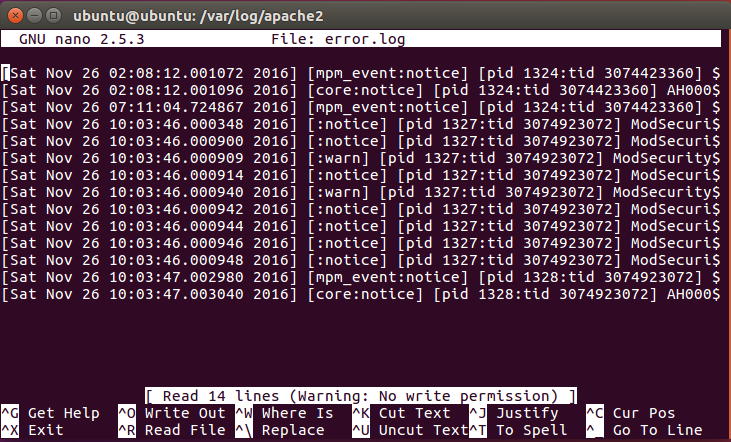
Task: Click the warn line timestamped 10:03:46.000940
Action: (x=361, y=192)
